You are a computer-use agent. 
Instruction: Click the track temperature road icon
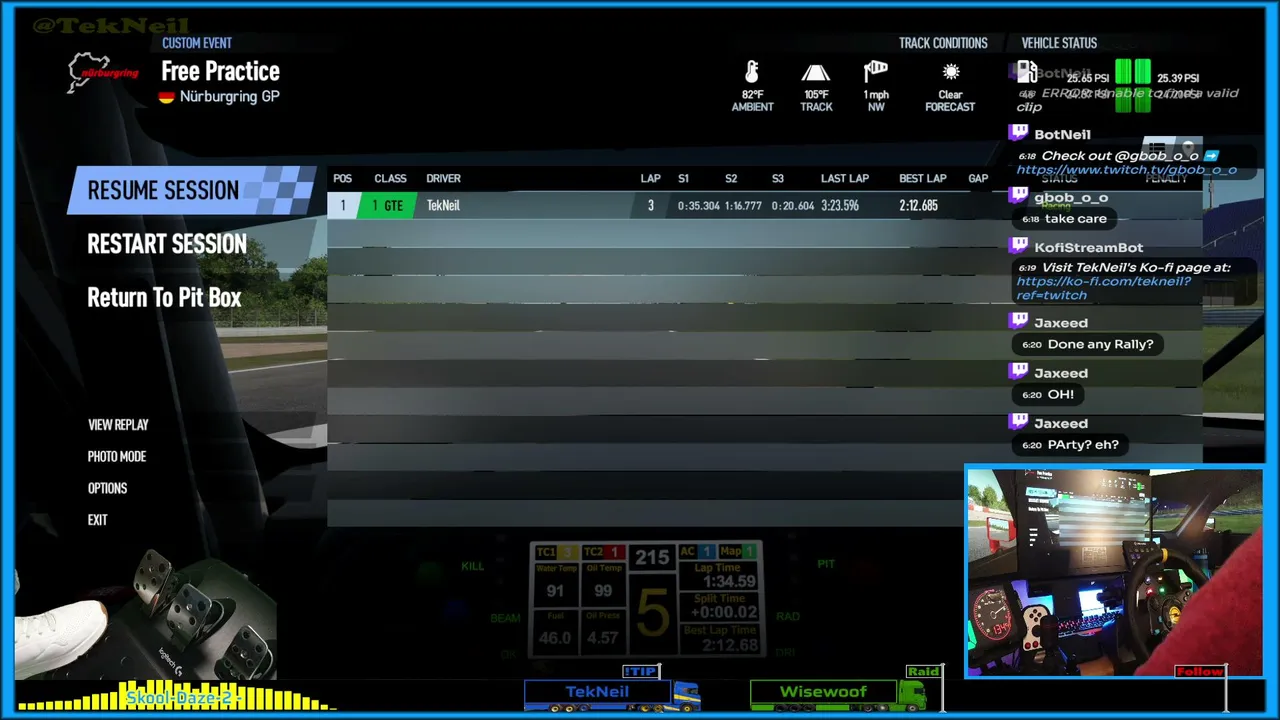click(816, 74)
